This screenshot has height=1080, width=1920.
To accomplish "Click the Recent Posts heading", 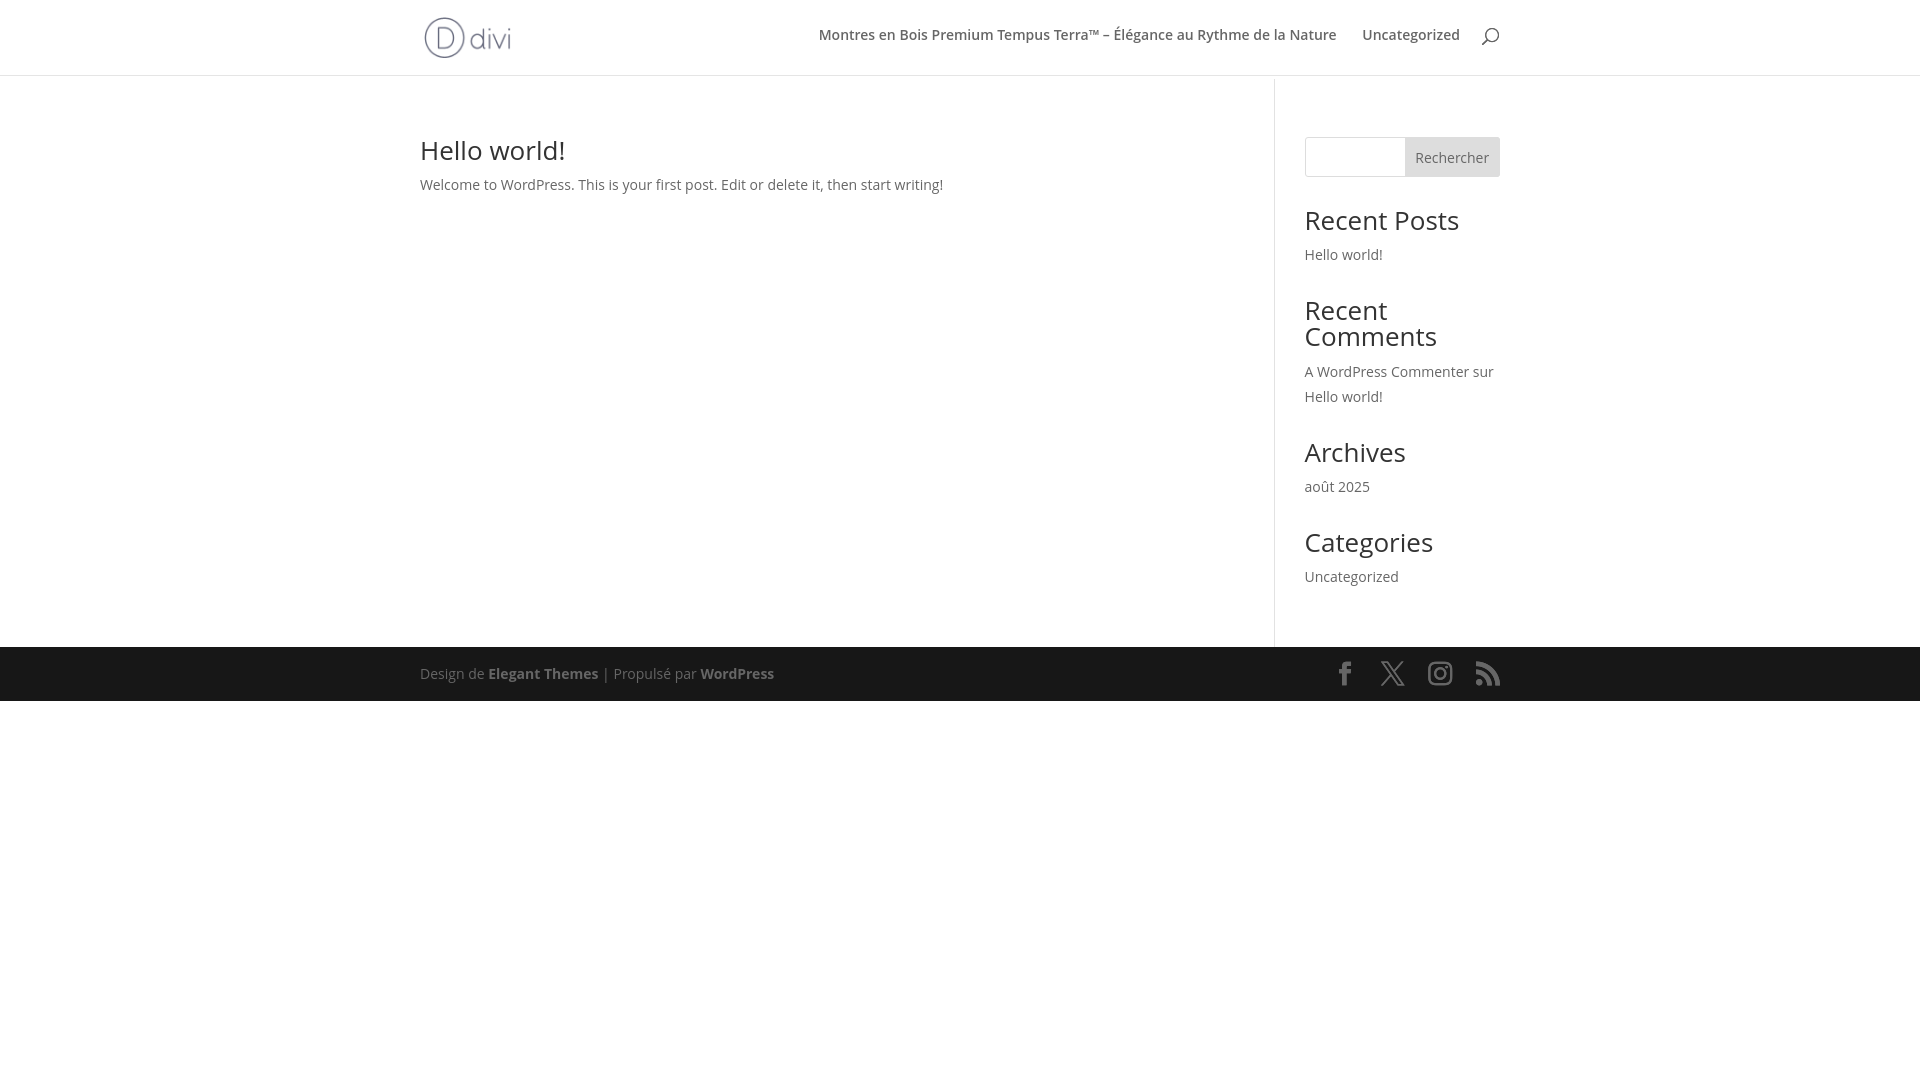I will coord(1381,220).
